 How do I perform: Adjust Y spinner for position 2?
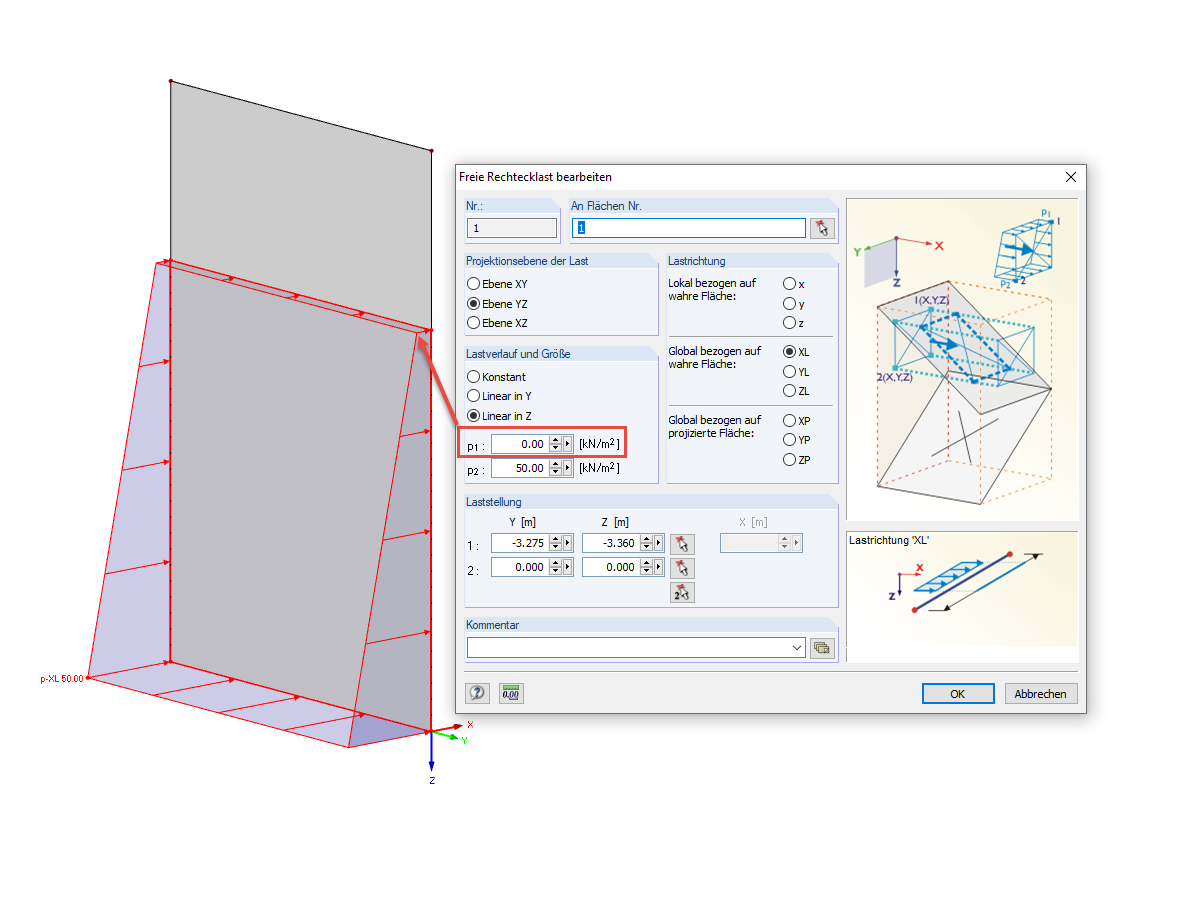coord(555,567)
